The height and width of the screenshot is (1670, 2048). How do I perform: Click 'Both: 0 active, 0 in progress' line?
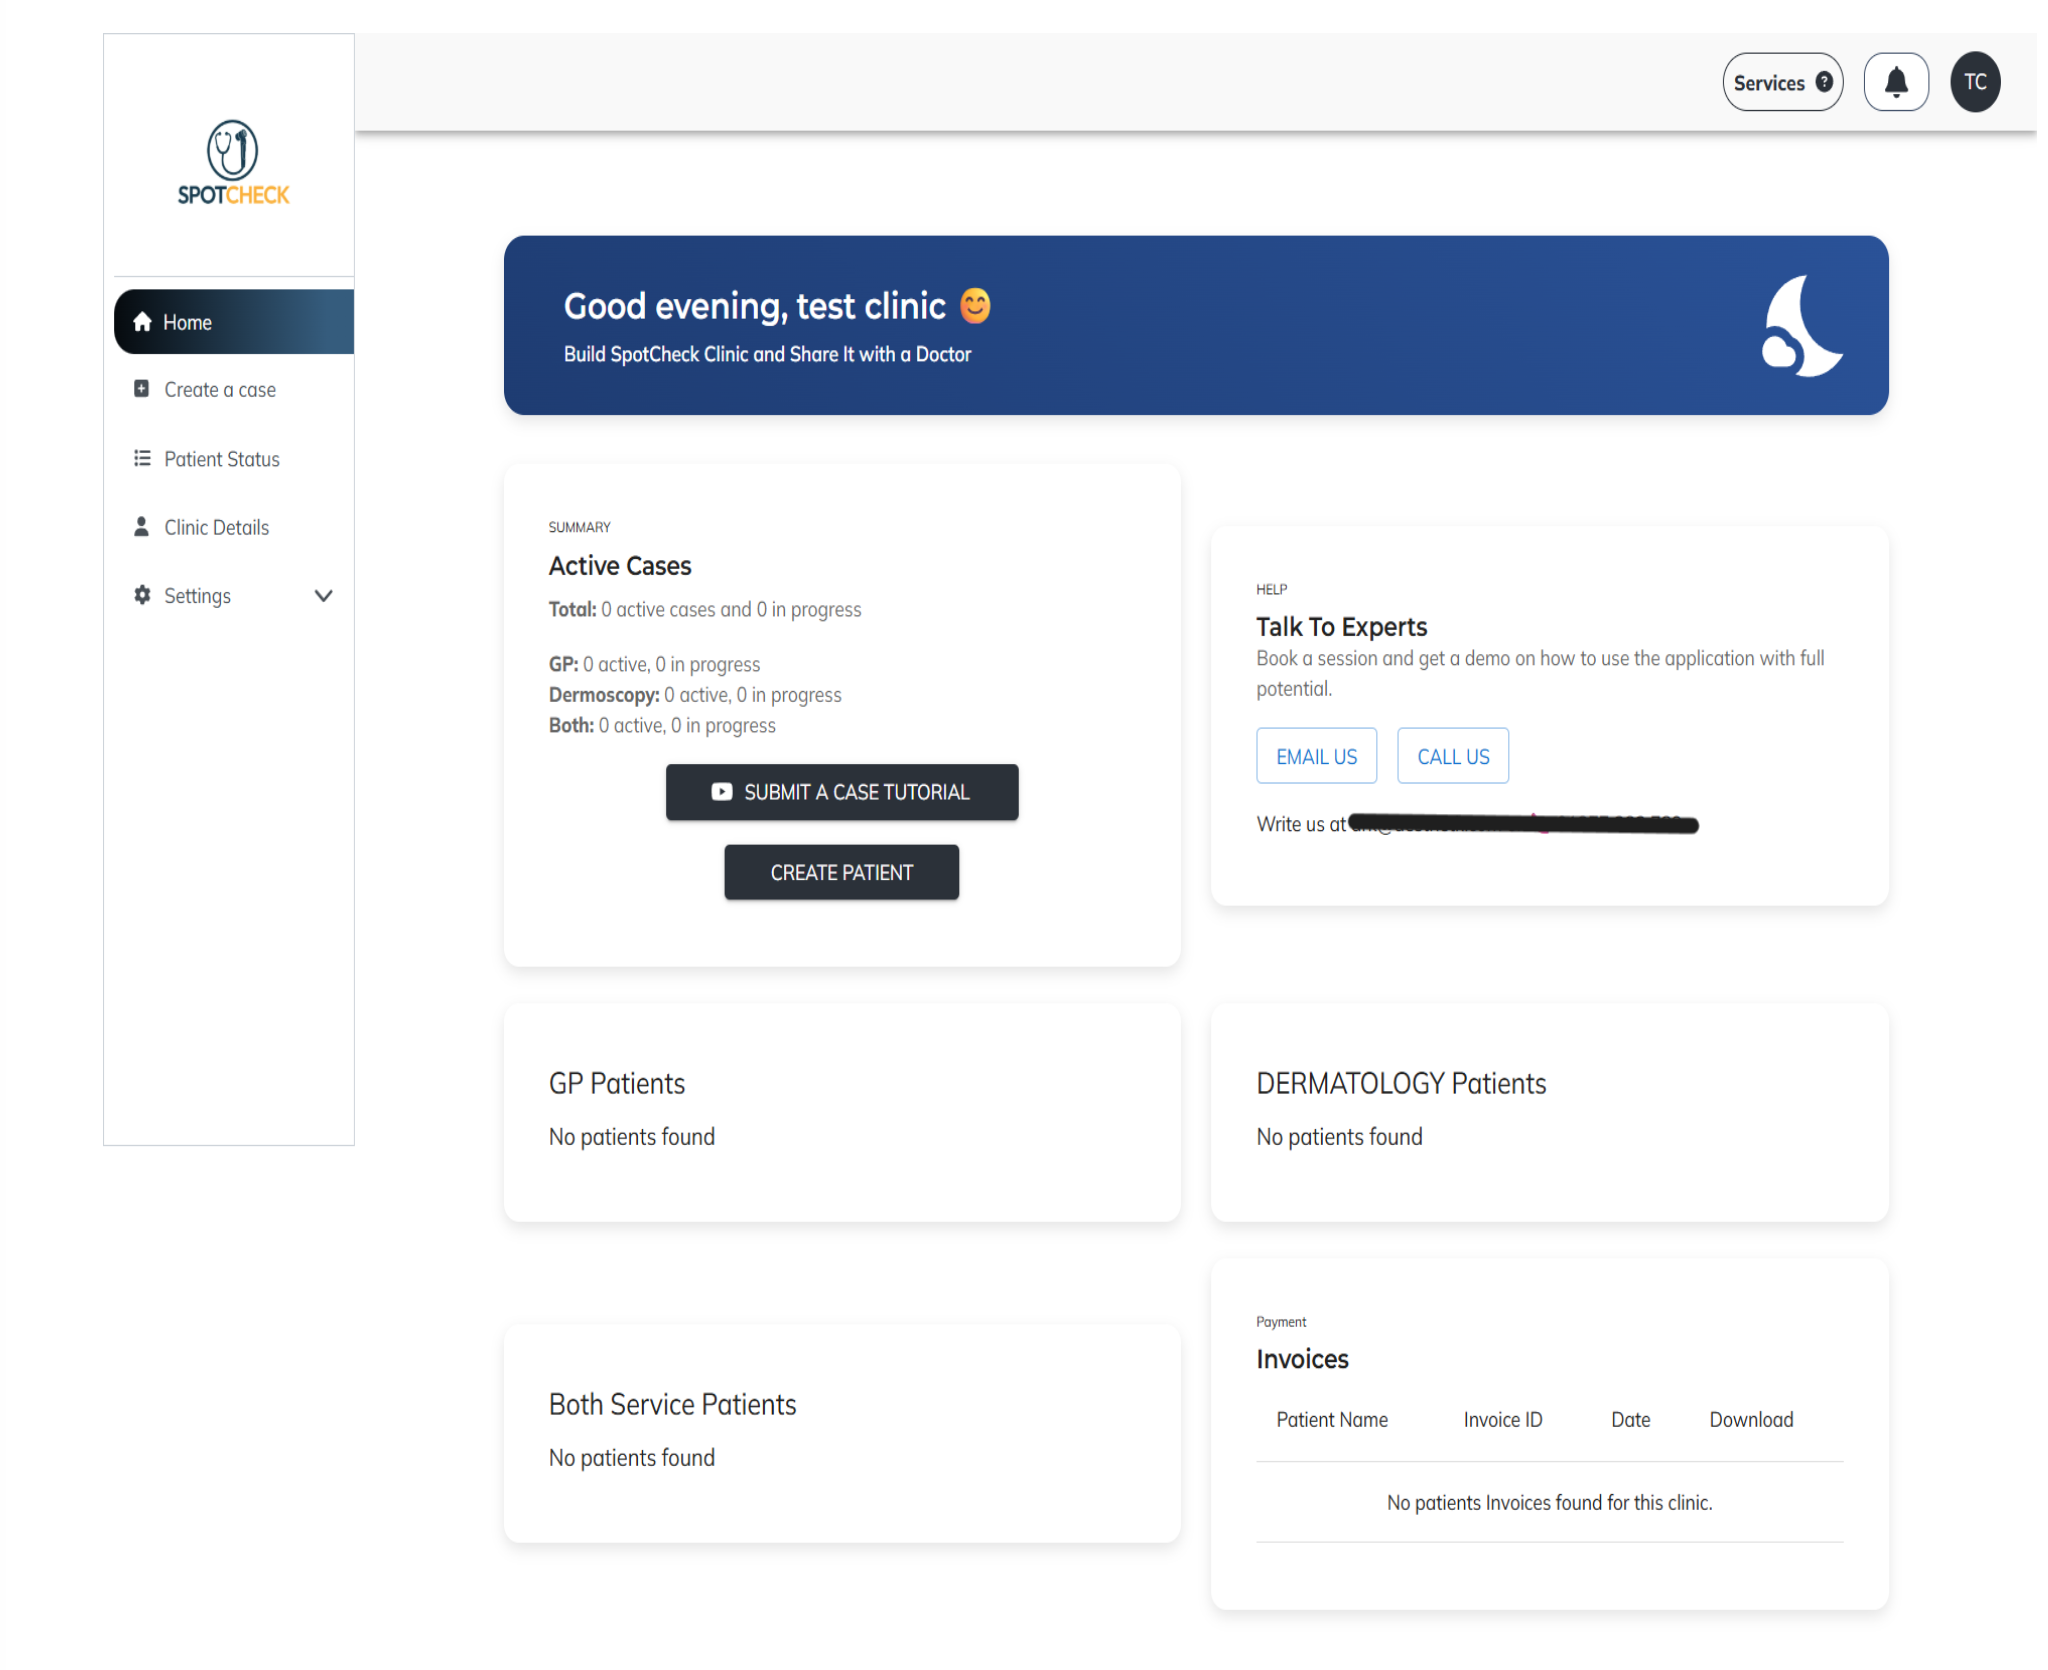tap(662, 725)
